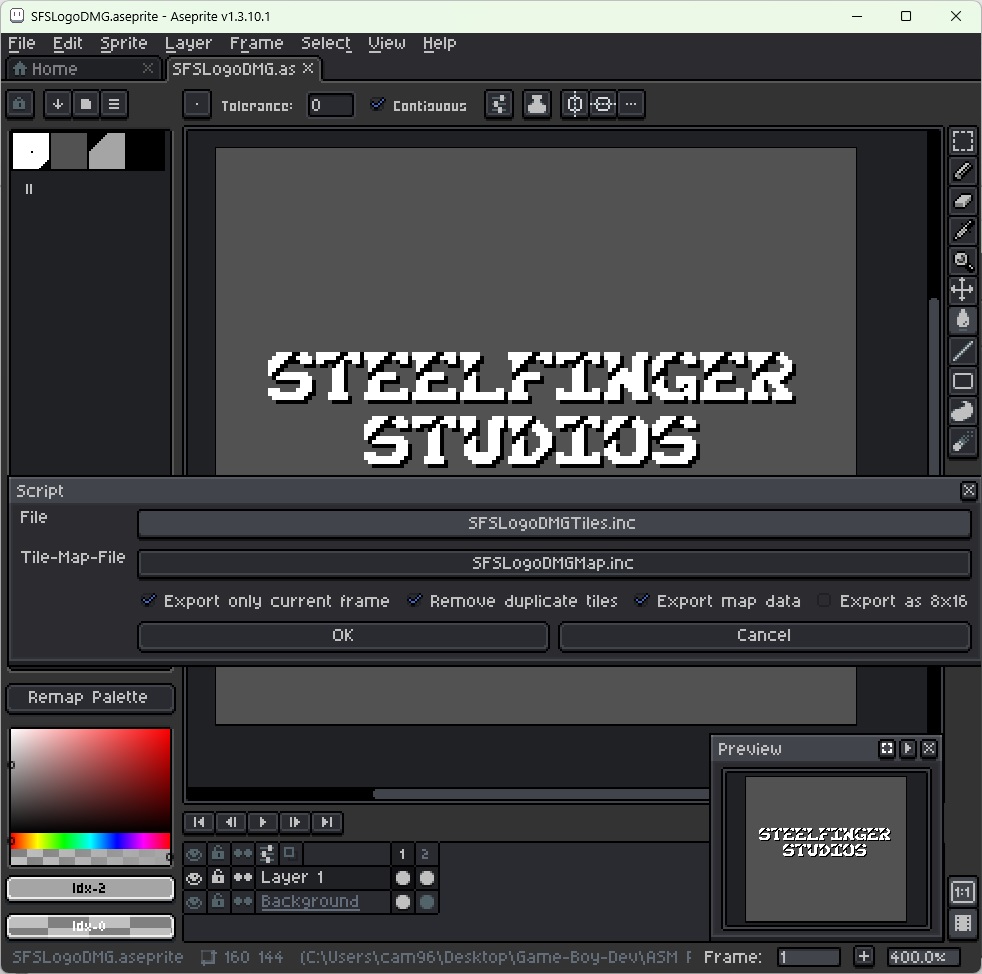Select the Line tool
This screenshot has width=982, height=974.
click(x=962, y=351)
